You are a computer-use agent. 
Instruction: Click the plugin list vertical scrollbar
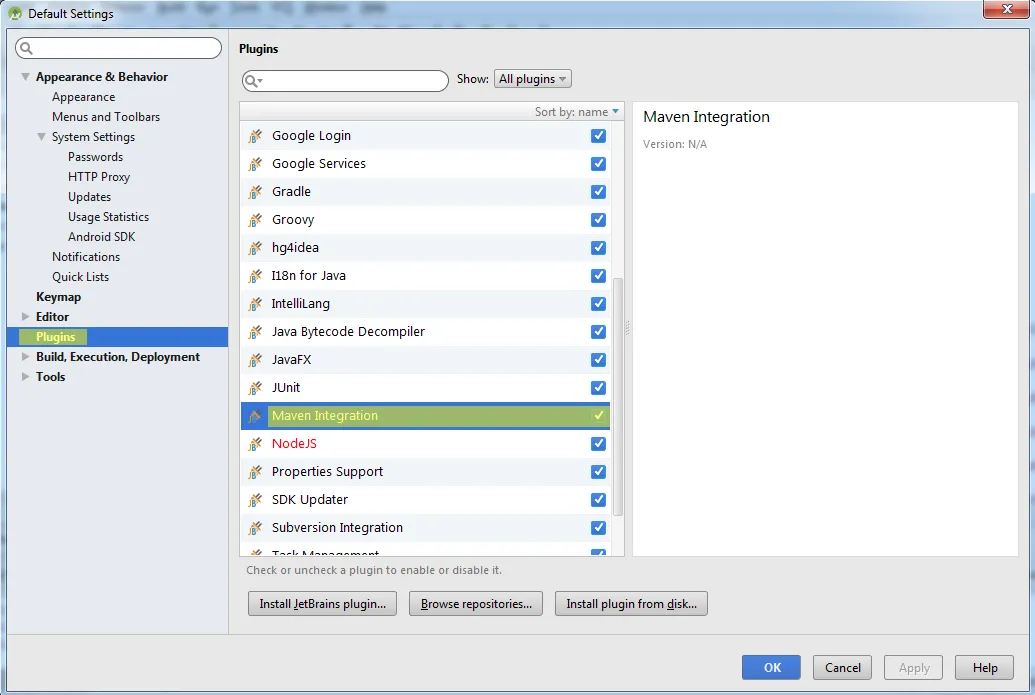coord(618,396)
